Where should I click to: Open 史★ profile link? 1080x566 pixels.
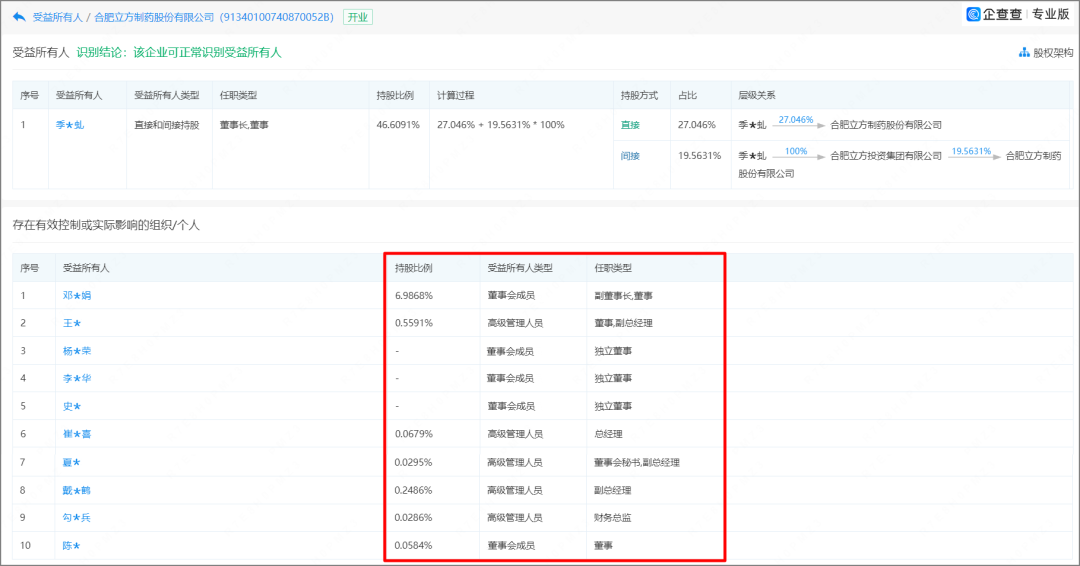[x=72, y=406]
